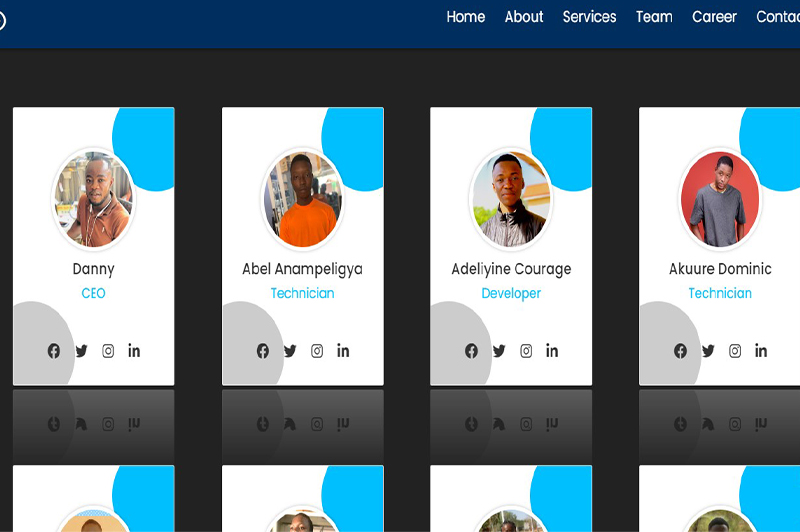
Task: Visit Abel Anampeligya's LinkedIn icon
Action: tap(343, 350)
